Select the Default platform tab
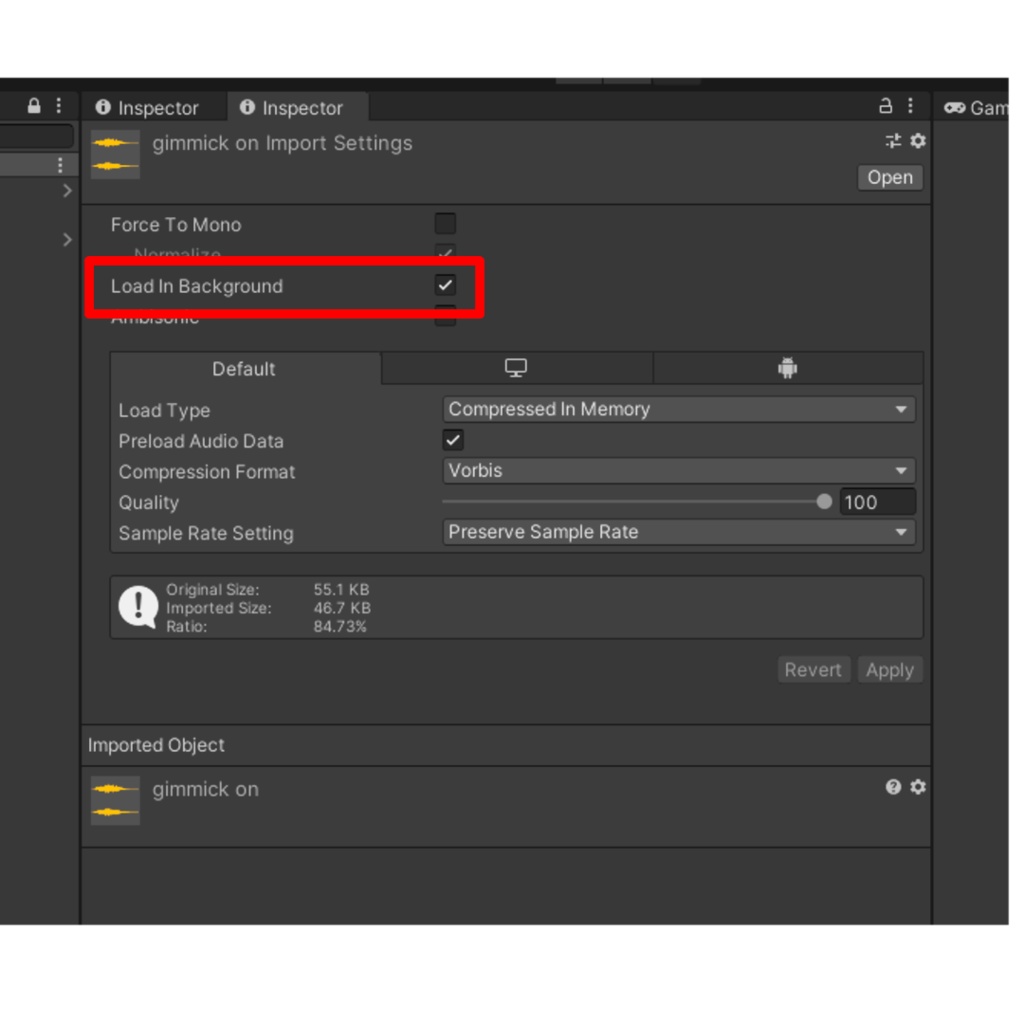The image size is (1024, 1024). click(244, 369)
